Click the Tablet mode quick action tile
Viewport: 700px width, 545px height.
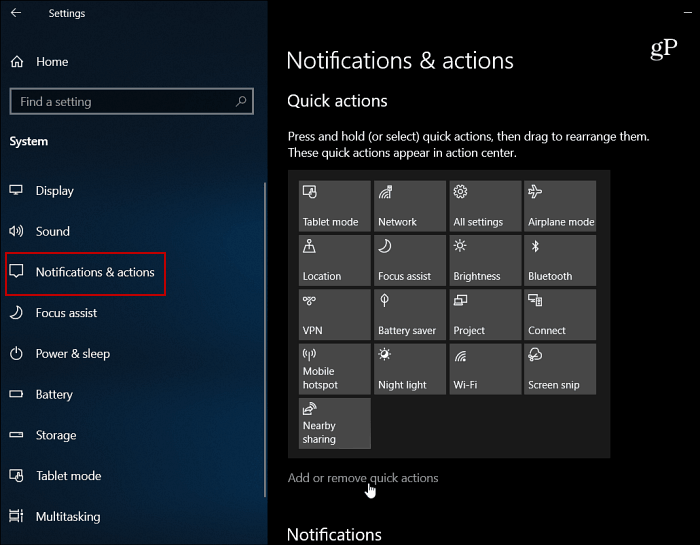point(335,206)
